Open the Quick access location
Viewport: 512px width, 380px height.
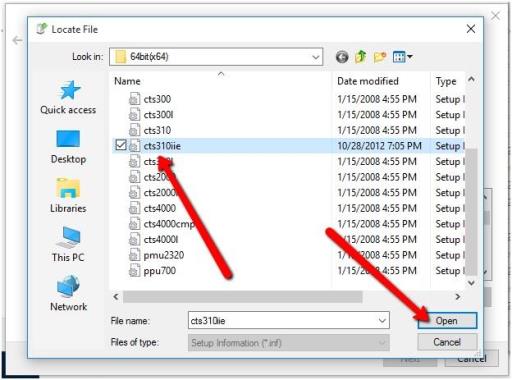tap(68, 97)
